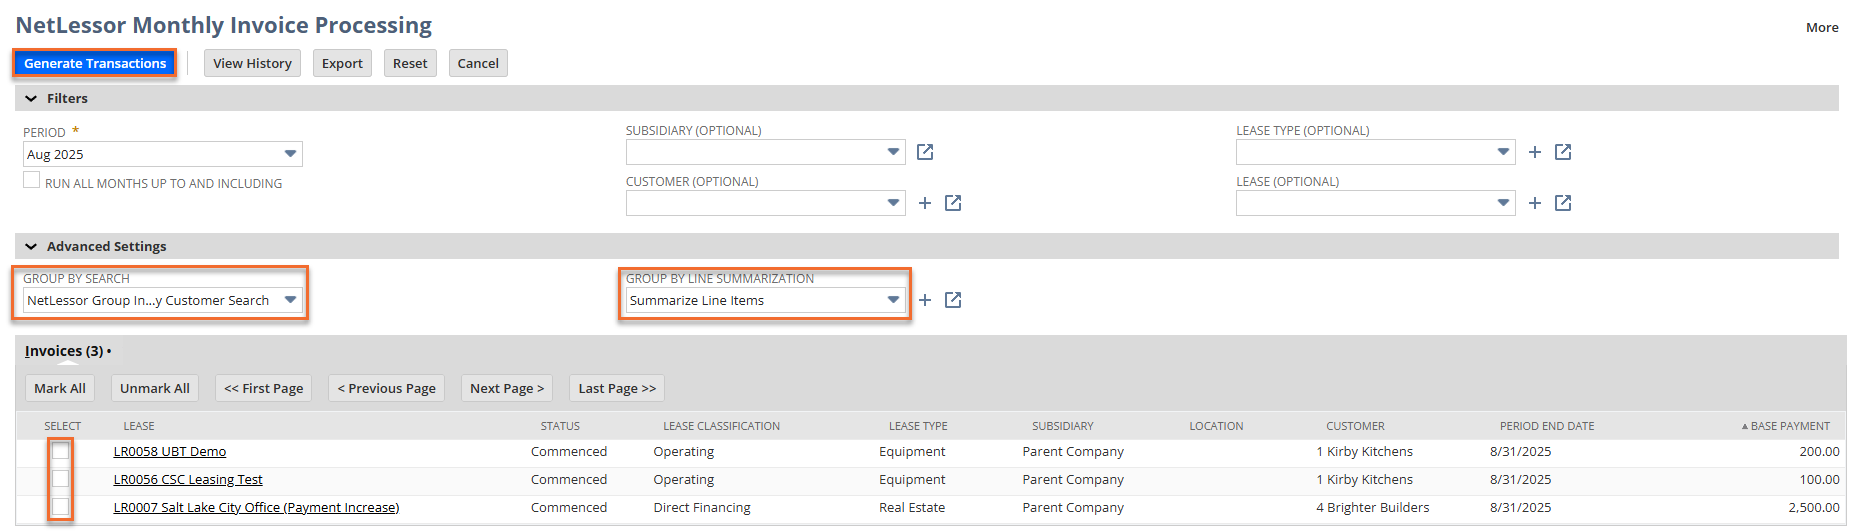Sort by Lease Classification column header
The width and height of the screenshot is (1858, 532).
point(722,426)
